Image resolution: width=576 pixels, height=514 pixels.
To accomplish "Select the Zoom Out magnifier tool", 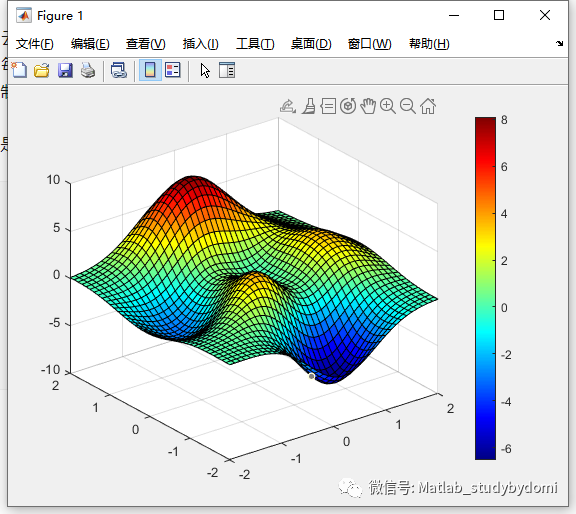I will tap(408, 106).
